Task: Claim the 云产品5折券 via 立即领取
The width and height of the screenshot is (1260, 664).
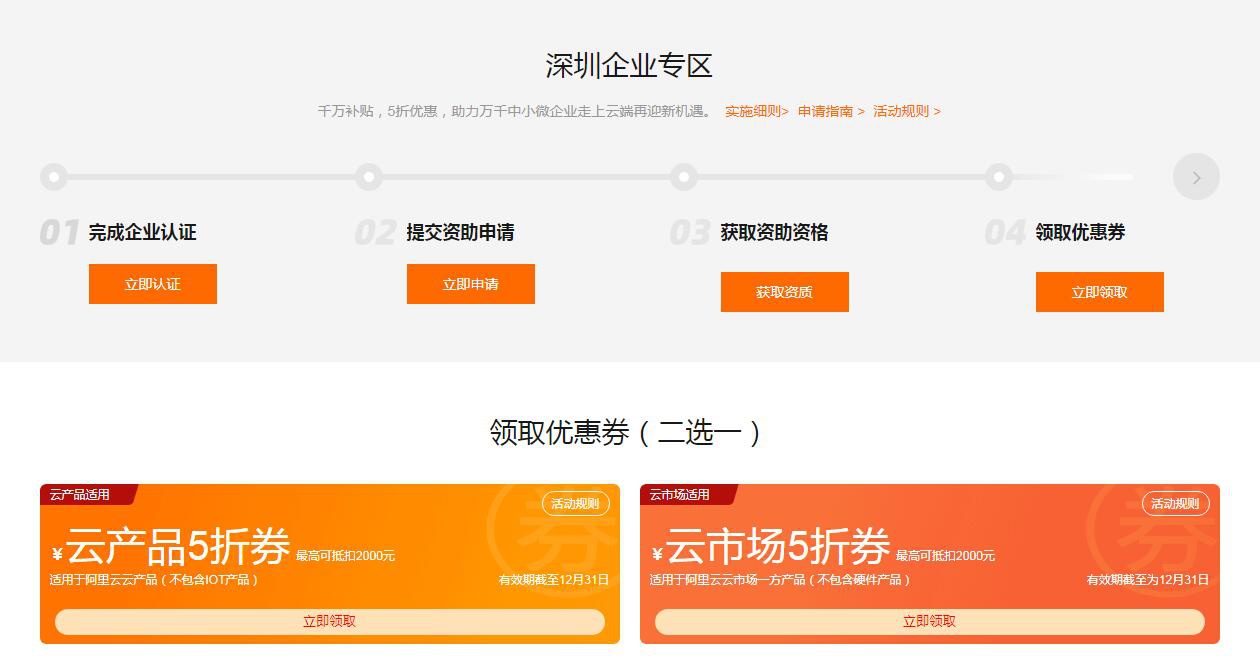Action: coord(330,621)
